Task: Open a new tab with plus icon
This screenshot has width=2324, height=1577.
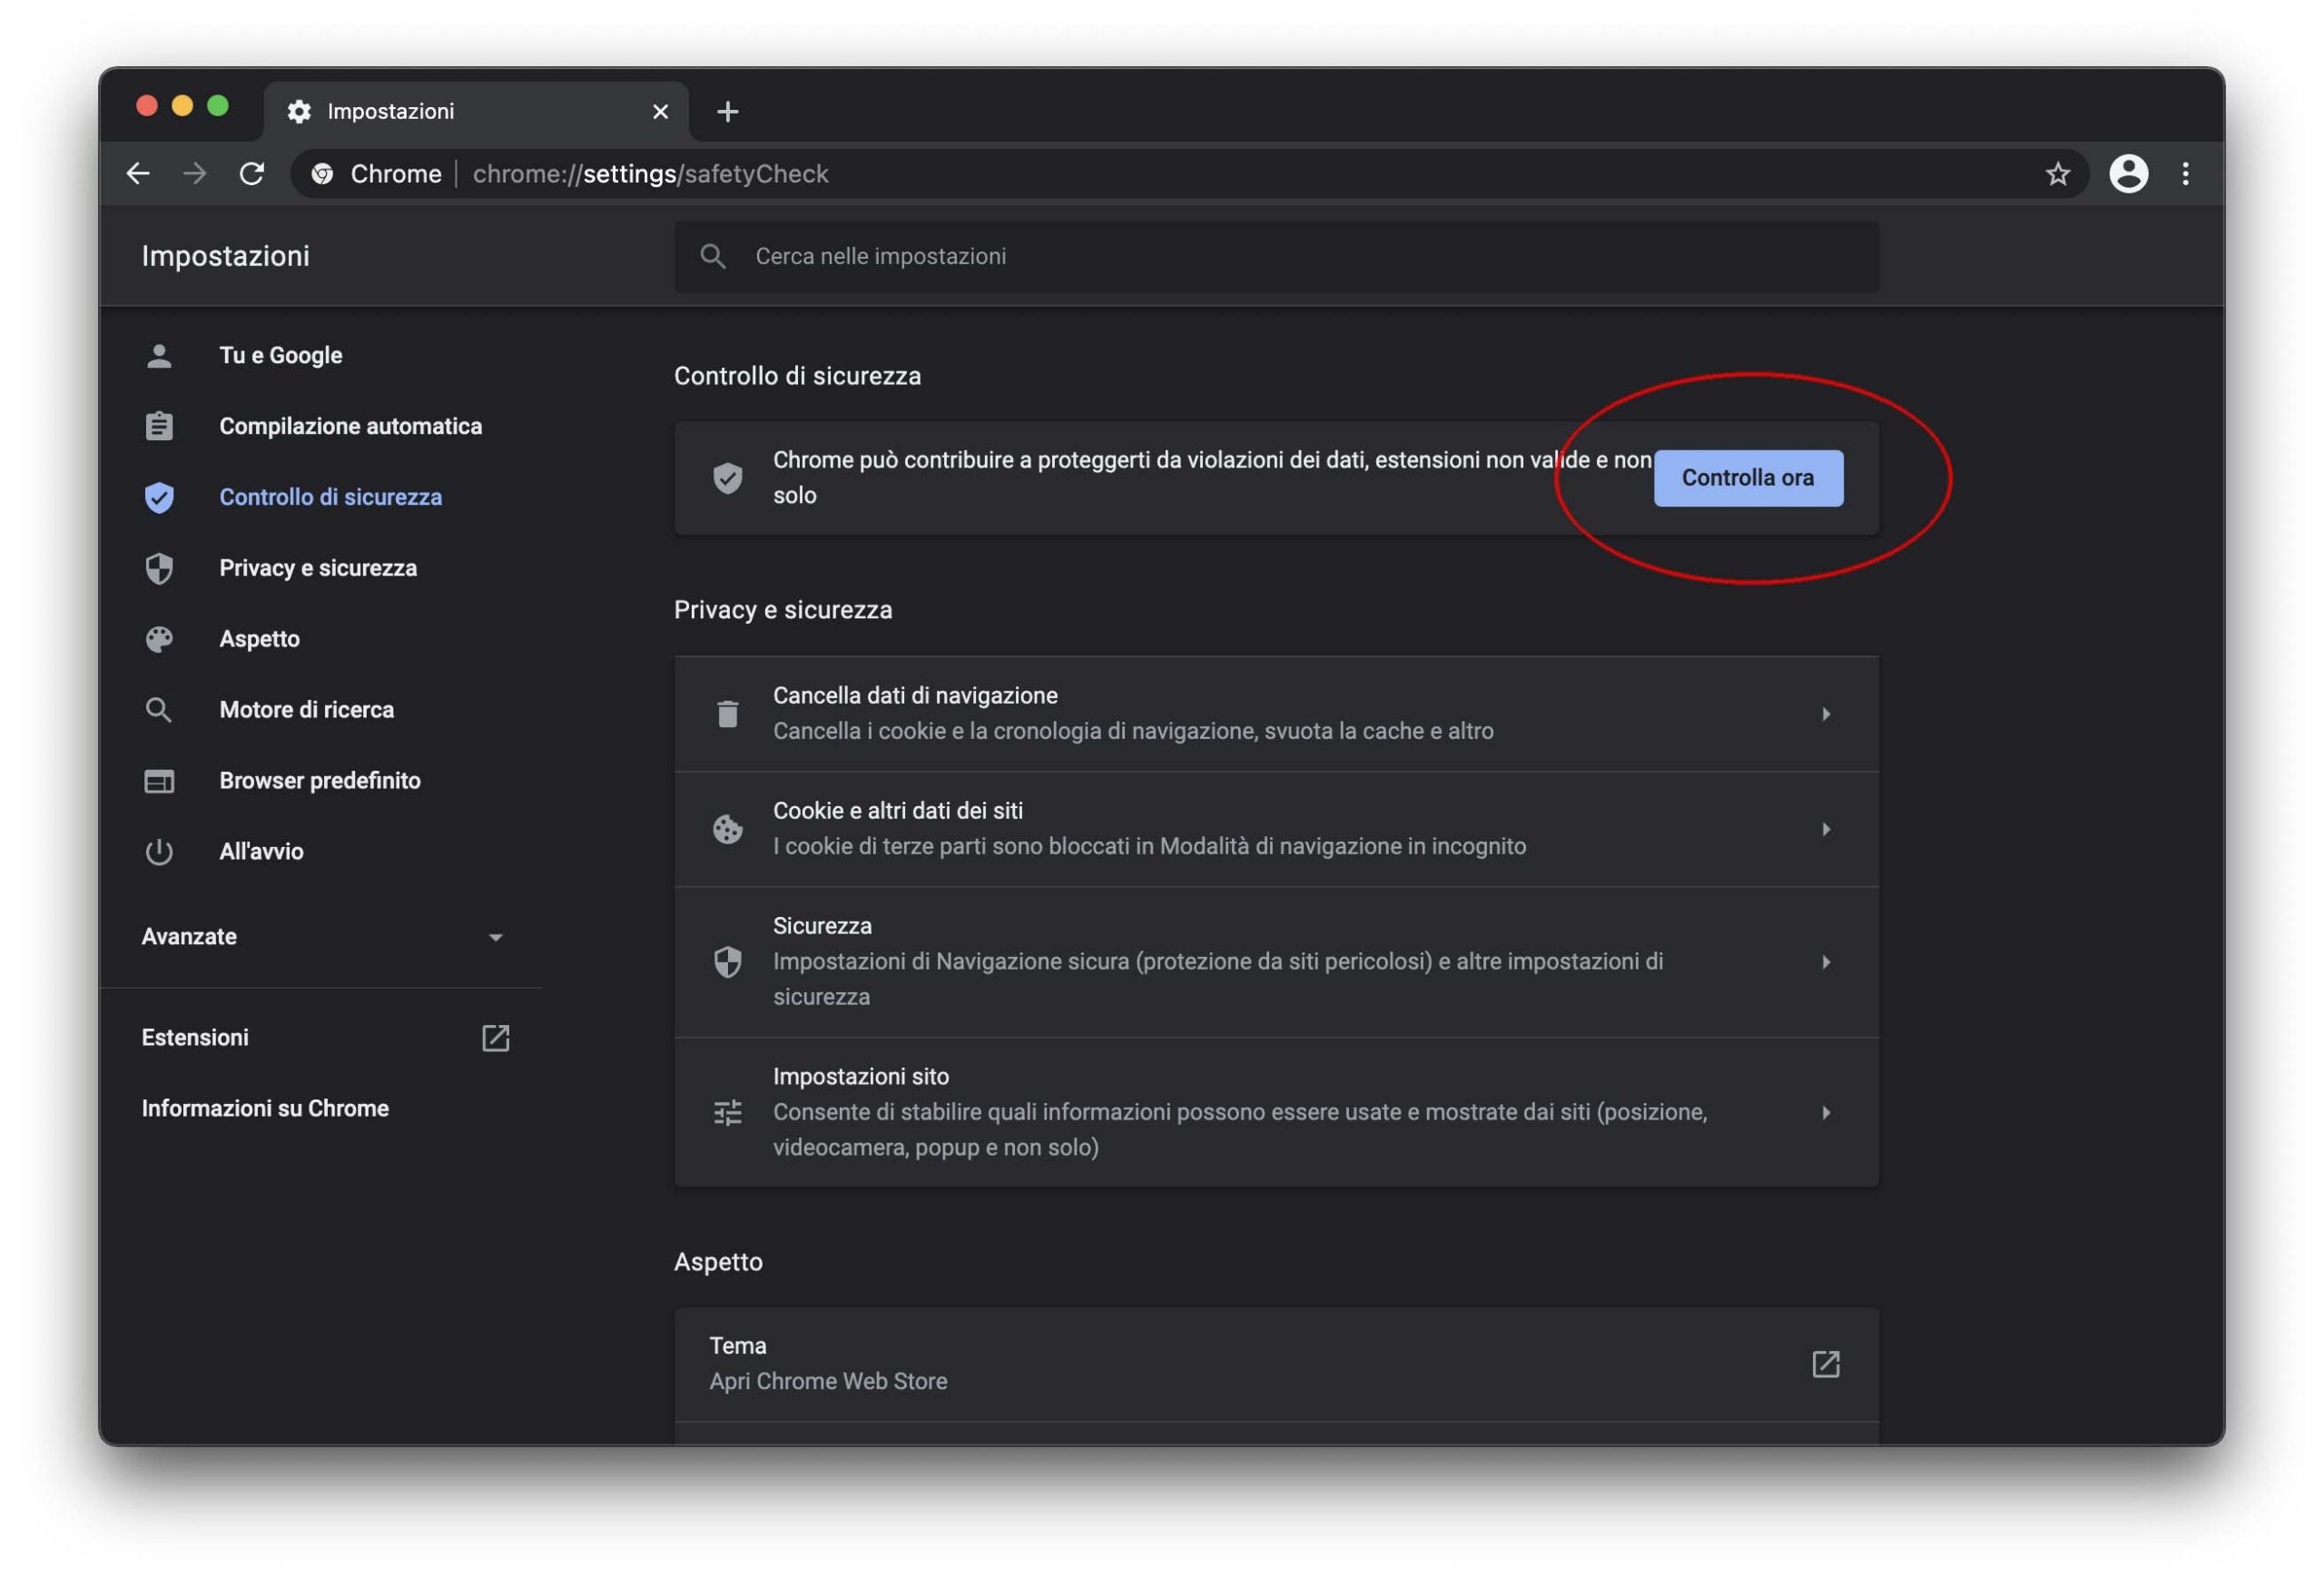Action: 728,112
